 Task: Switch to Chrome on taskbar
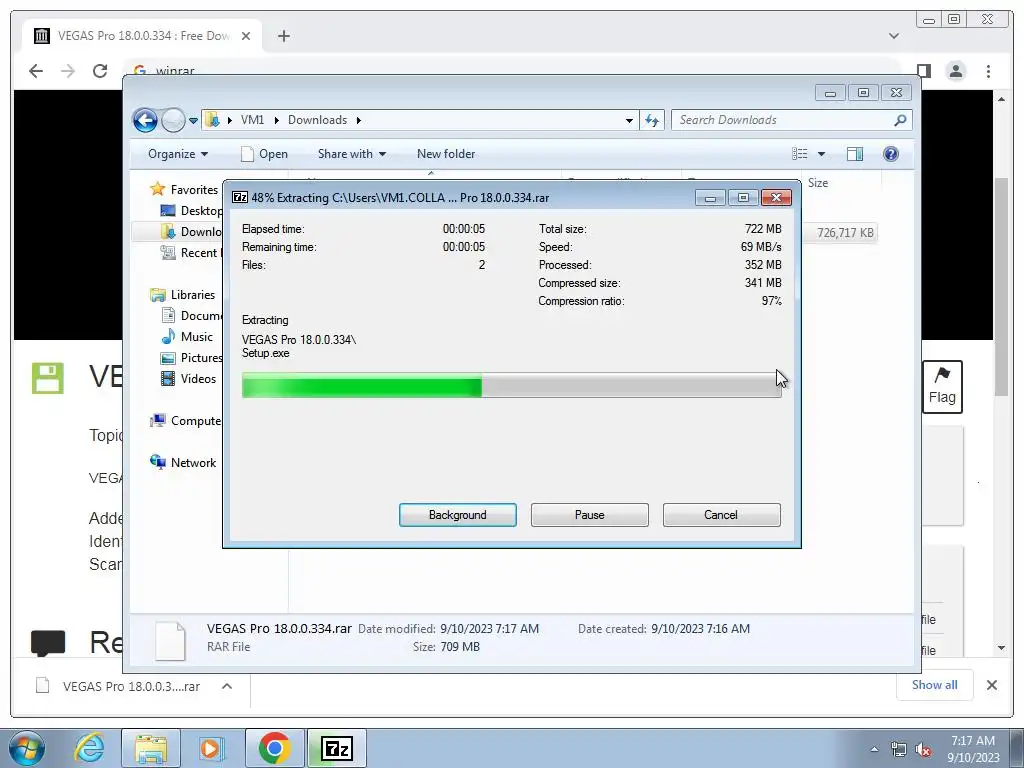[275, 748]
